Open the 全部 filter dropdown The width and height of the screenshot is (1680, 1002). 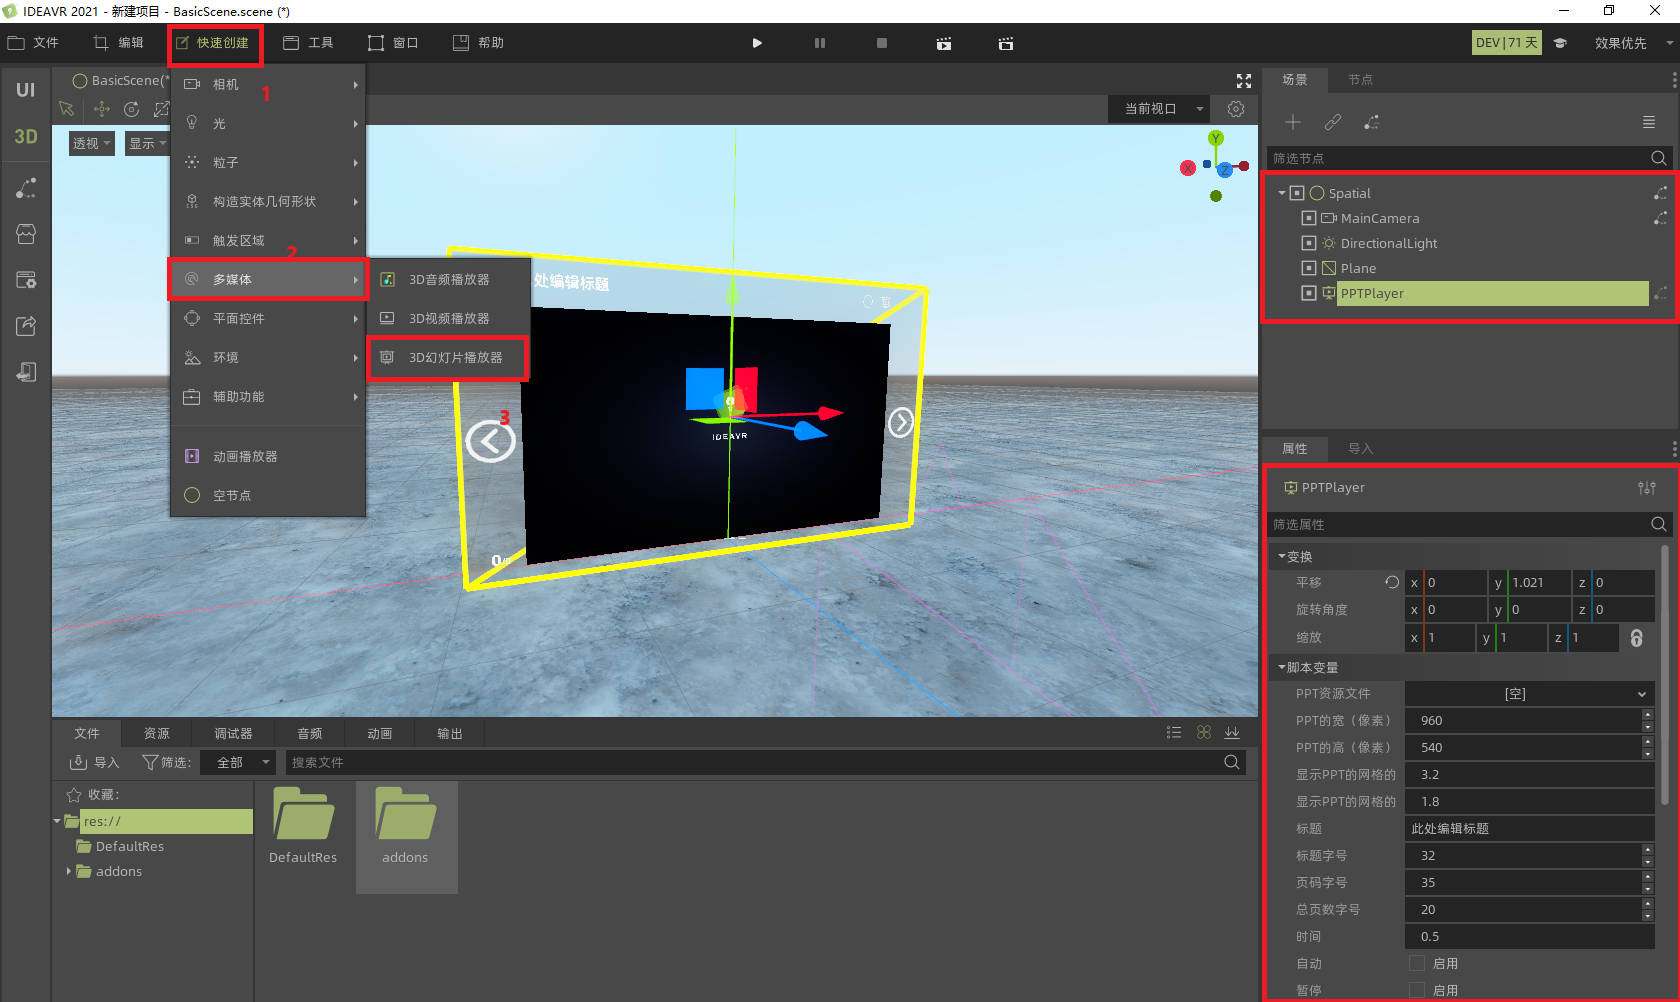point(238,762)
